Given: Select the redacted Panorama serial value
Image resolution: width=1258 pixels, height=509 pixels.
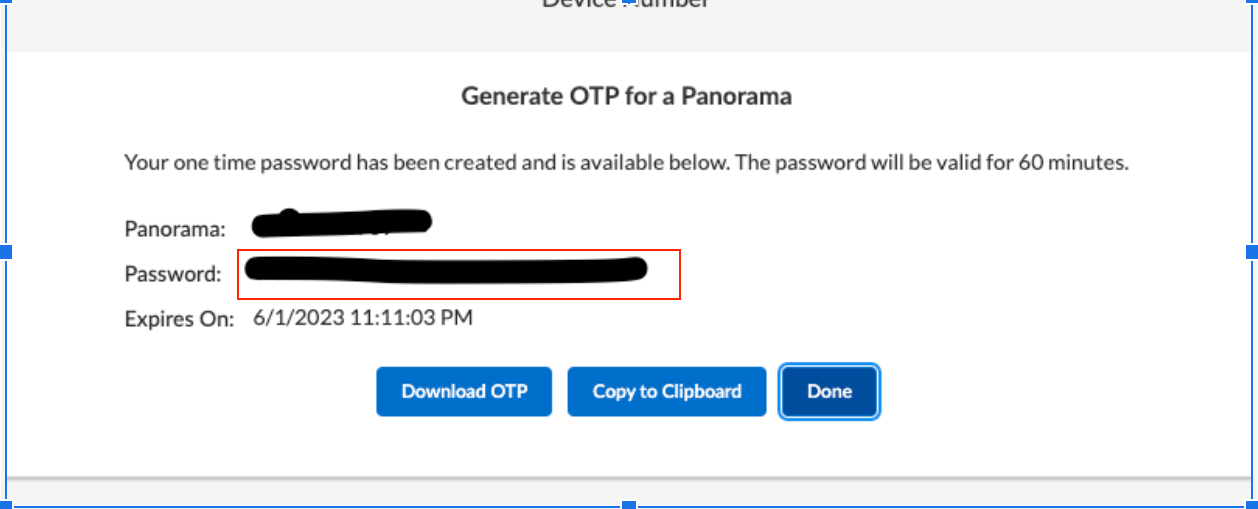Looking at the screenshot, I should click(x=342, y=222).
